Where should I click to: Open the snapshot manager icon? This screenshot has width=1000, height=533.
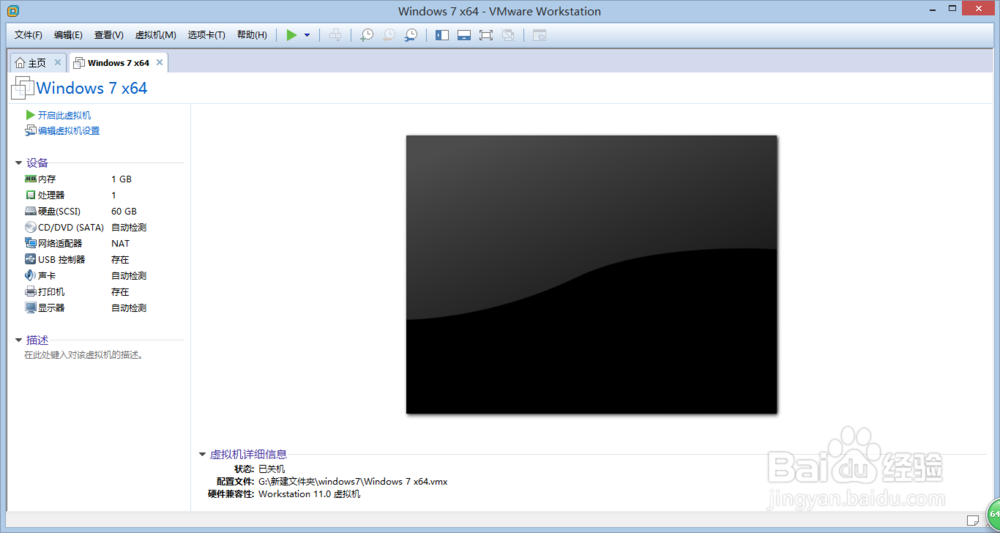pyautogui.click(x=411, y=35)
